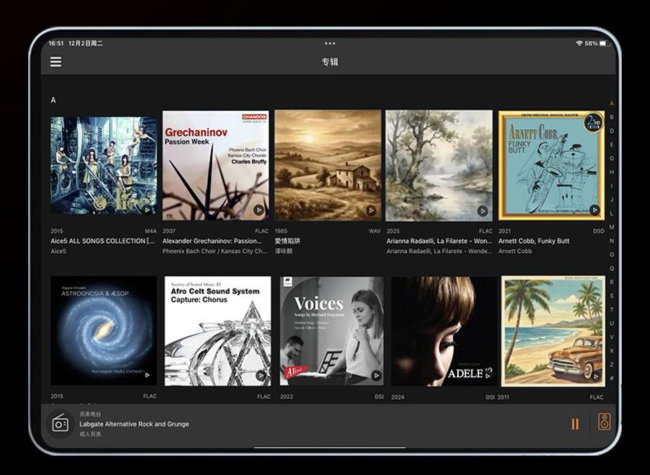Play the Voices album via its play icon
Image resolution: width=650 pixels, height=475 pixels.
(x=371, y=375)
